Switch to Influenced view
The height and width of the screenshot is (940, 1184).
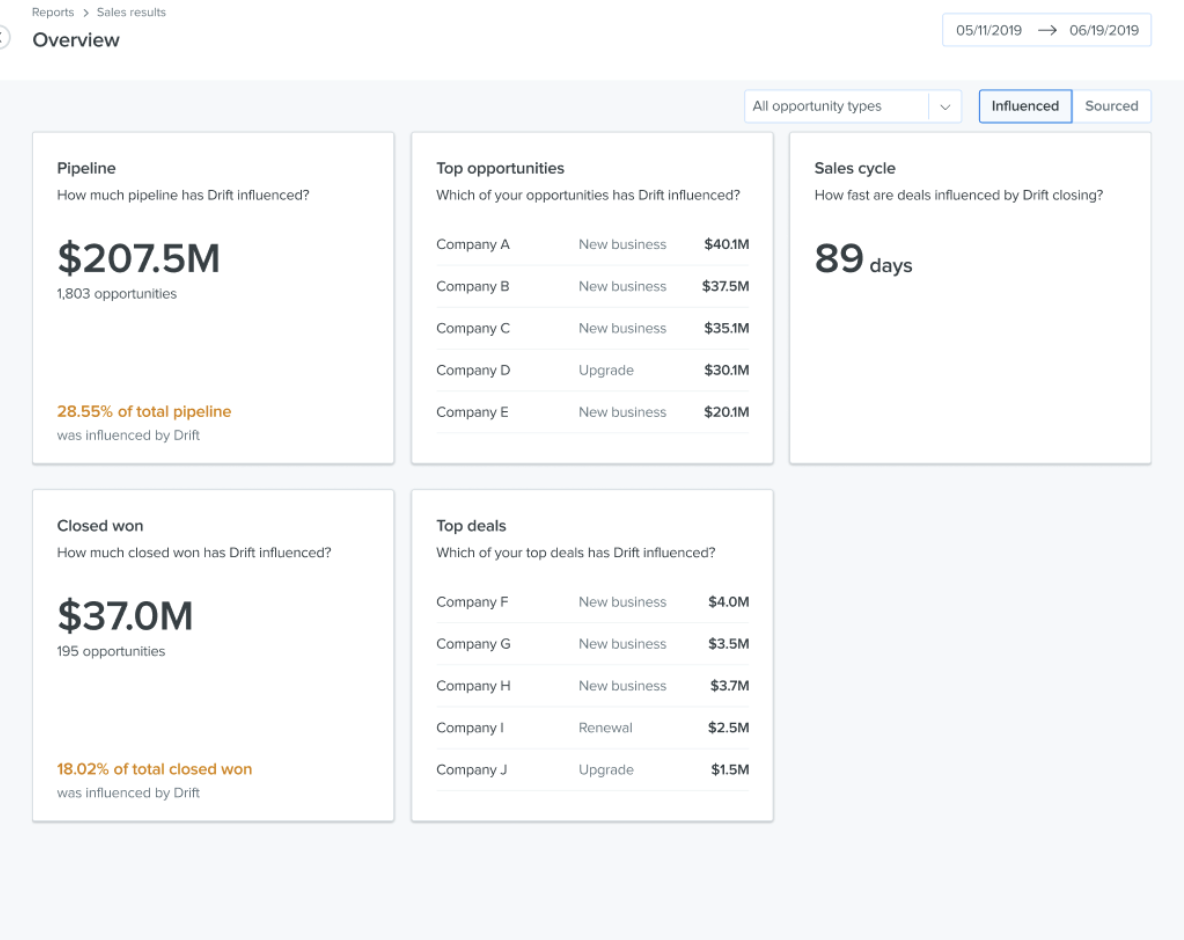coord(1025,106)
